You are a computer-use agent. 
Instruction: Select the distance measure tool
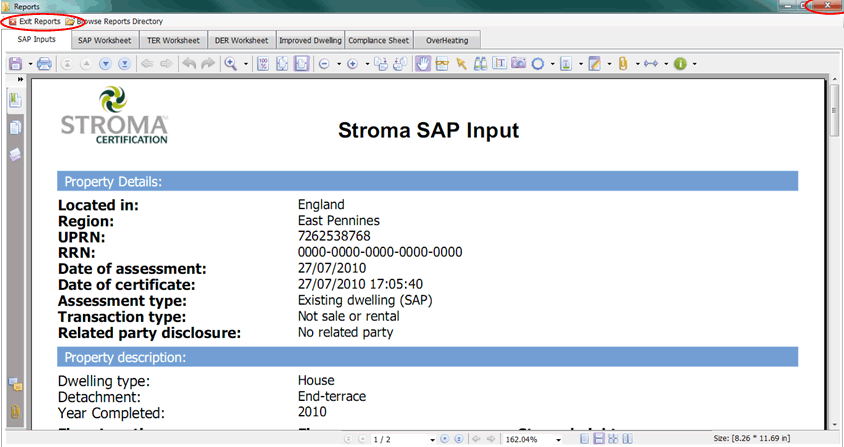coord(651,64)
